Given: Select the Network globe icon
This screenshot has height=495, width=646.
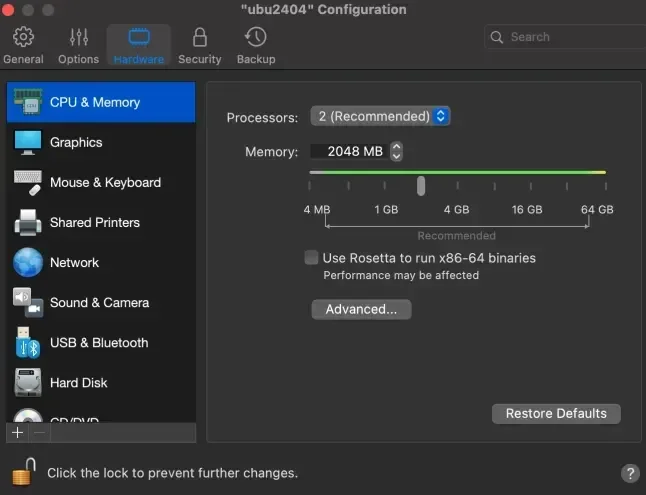Looking at the screenshot, I should point(27,262).
